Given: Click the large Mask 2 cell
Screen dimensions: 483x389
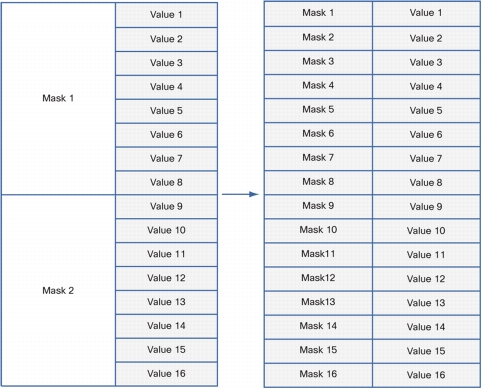Looking at the screenshot, I should tap(58, 291).
